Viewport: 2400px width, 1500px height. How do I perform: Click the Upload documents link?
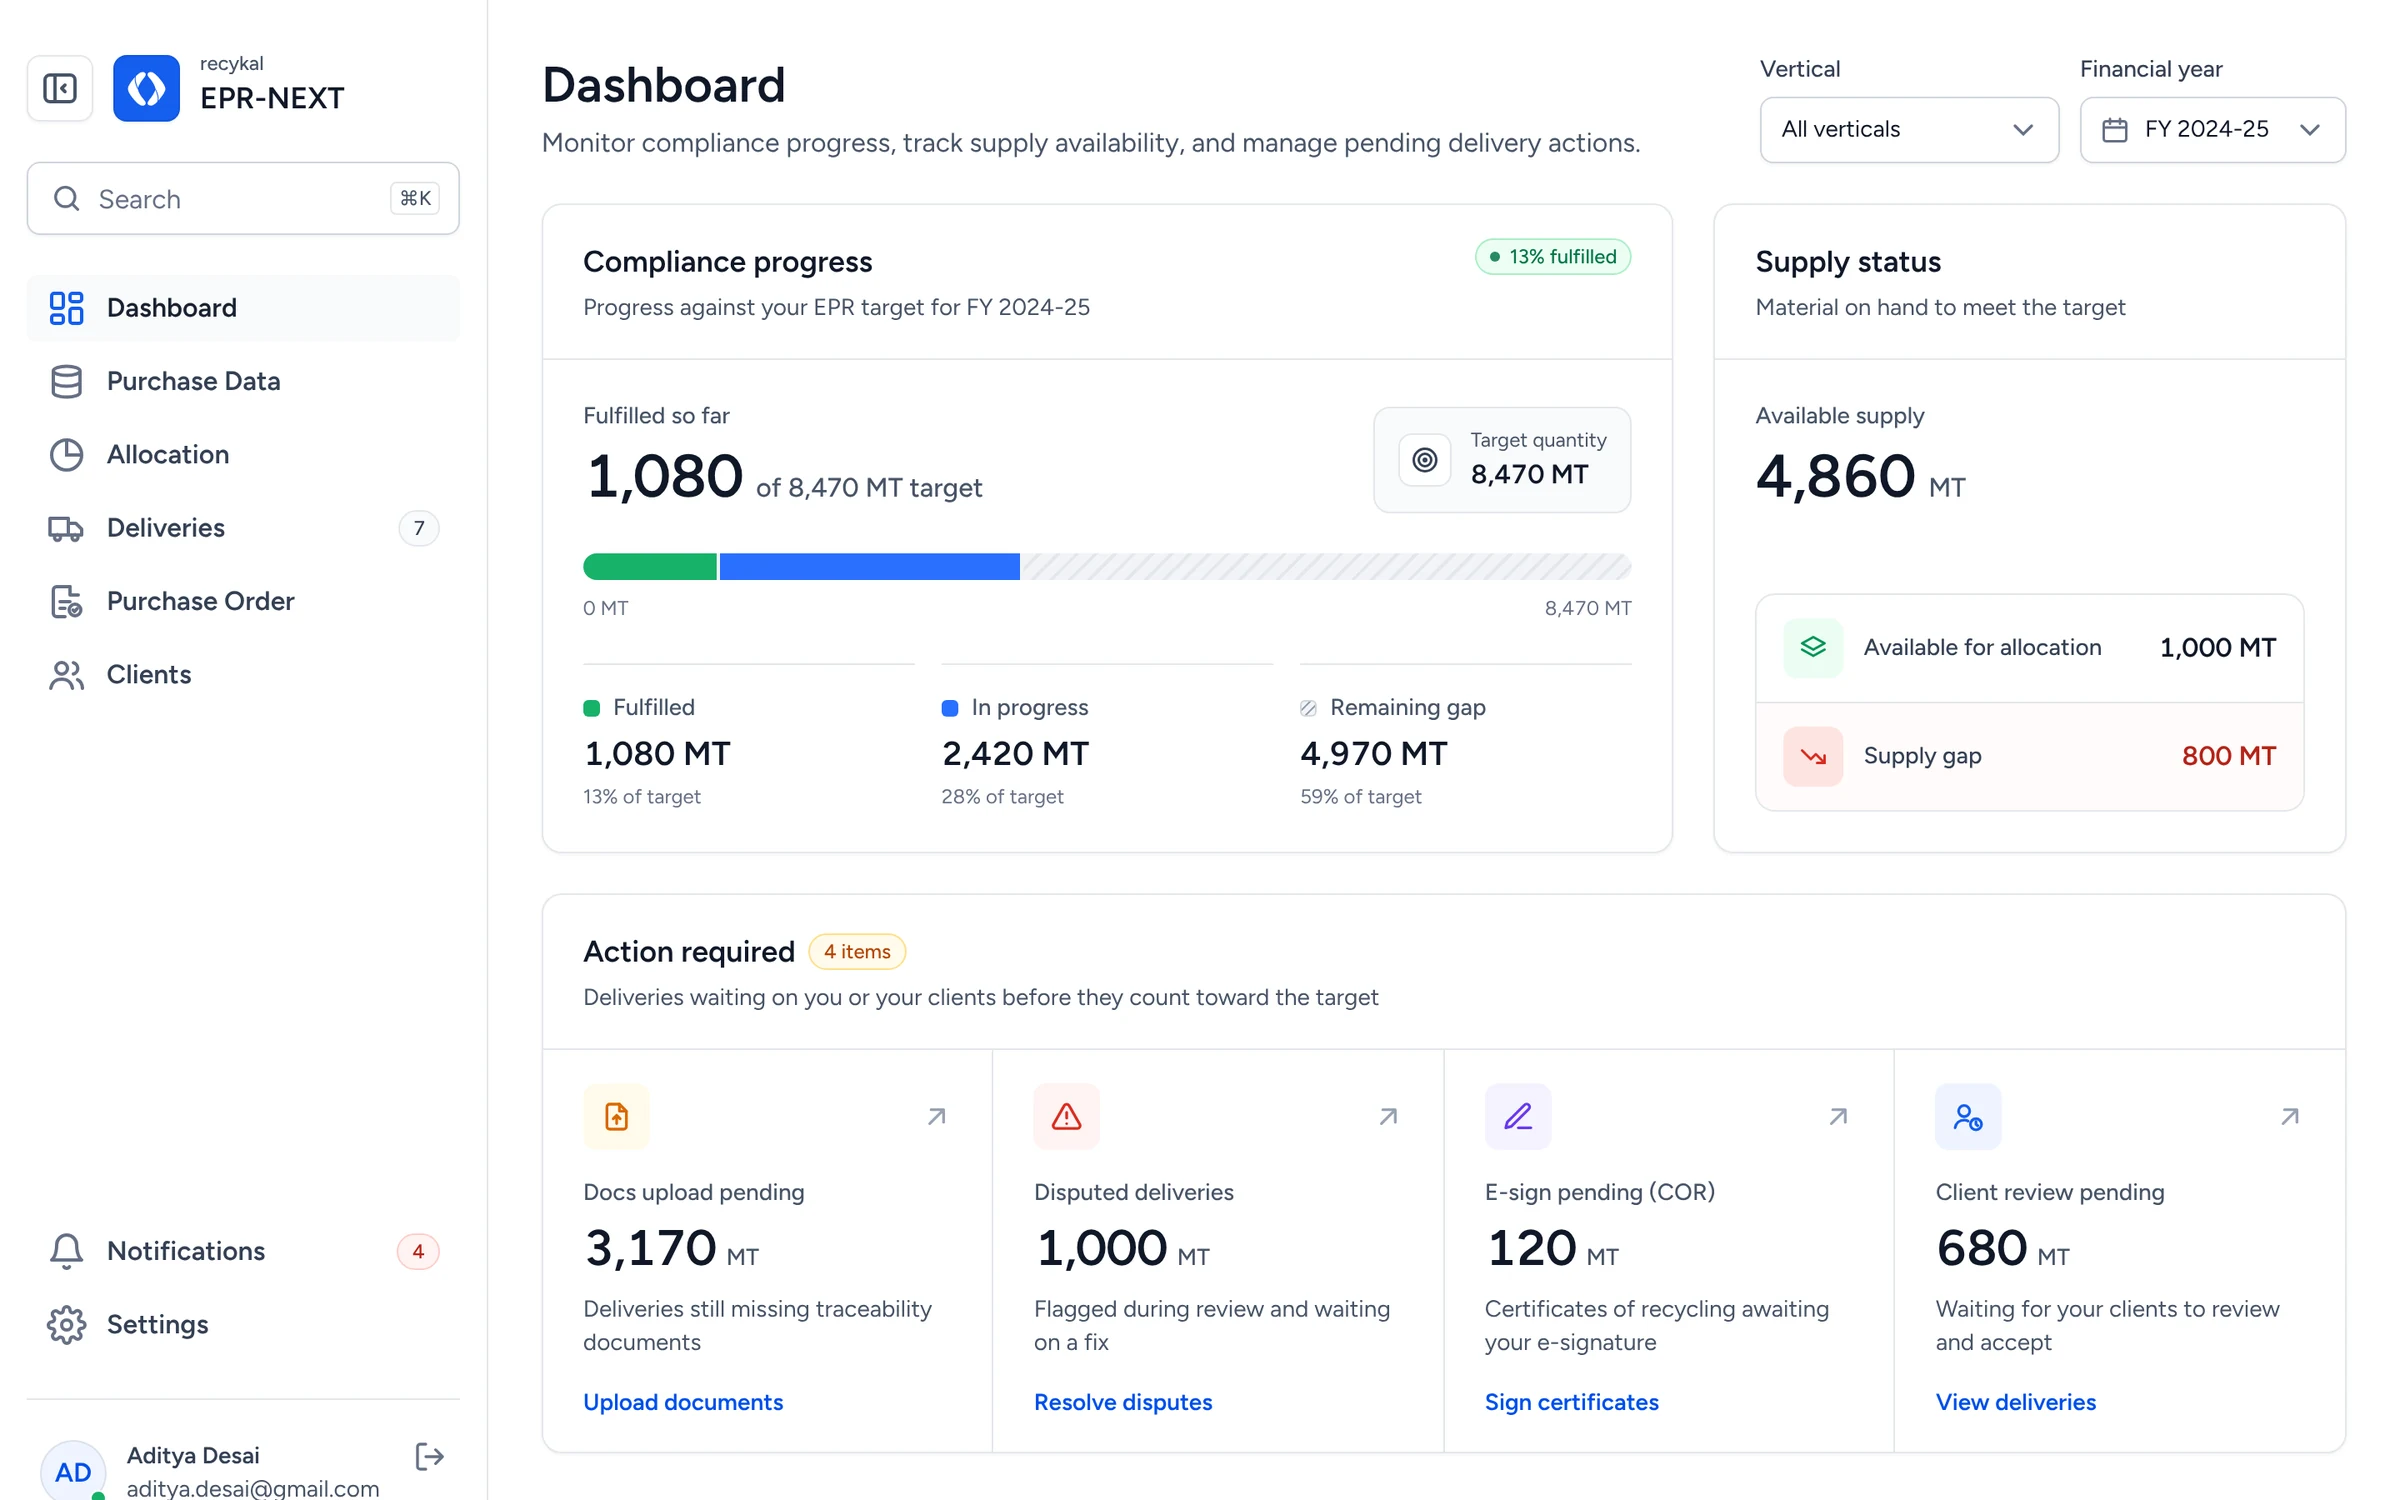(x=683, y=1402)
